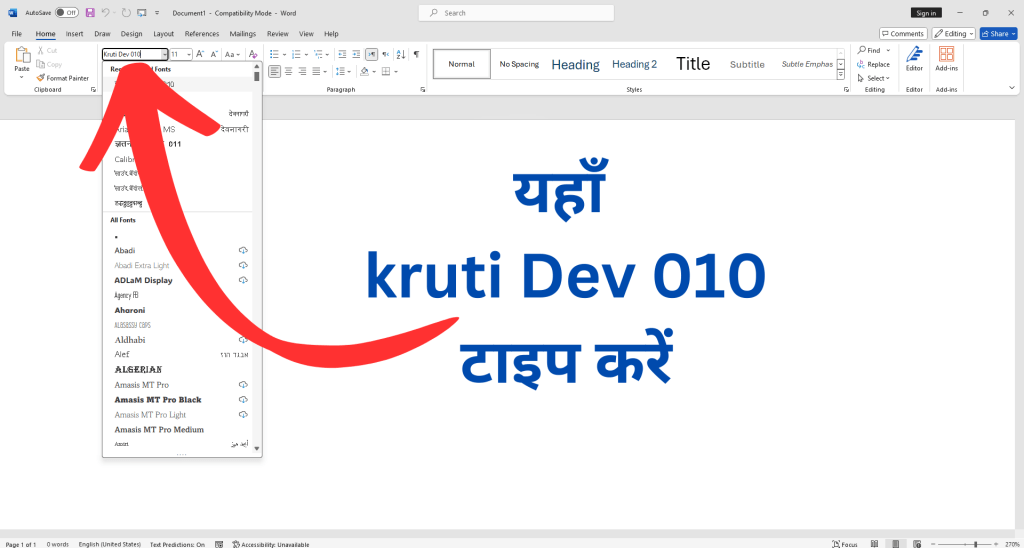Expand the Styles gallery More arrow

840,75
